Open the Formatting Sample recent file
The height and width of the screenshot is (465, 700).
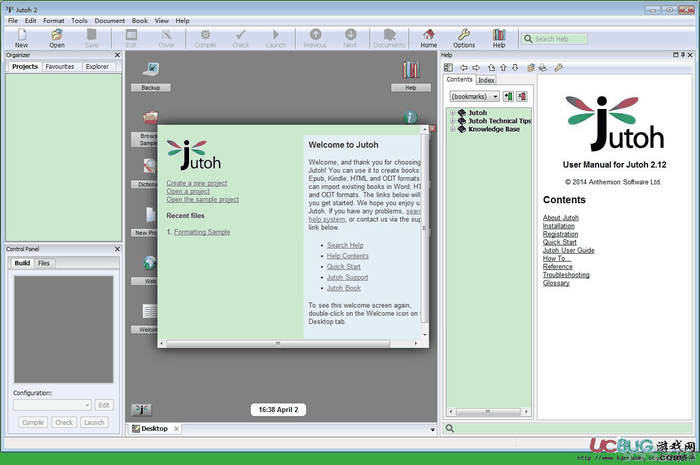(x=202, y=232)
